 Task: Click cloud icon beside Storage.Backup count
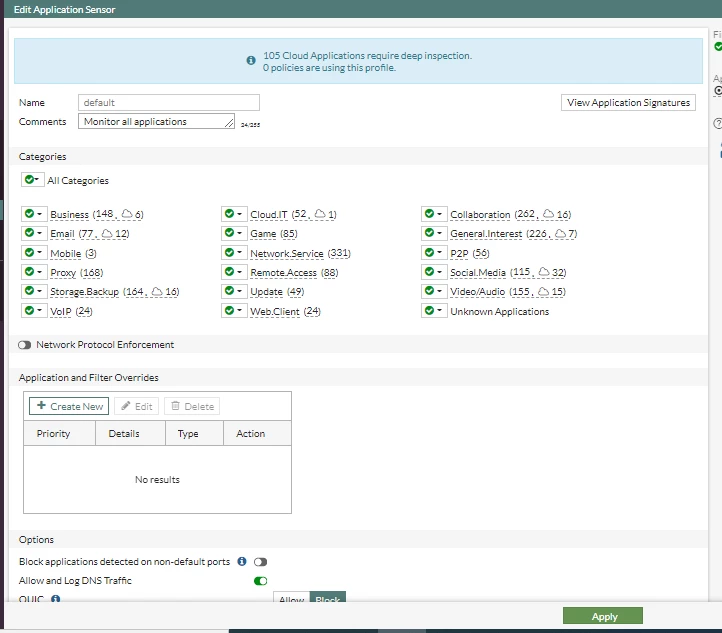(x=157, y=291)
